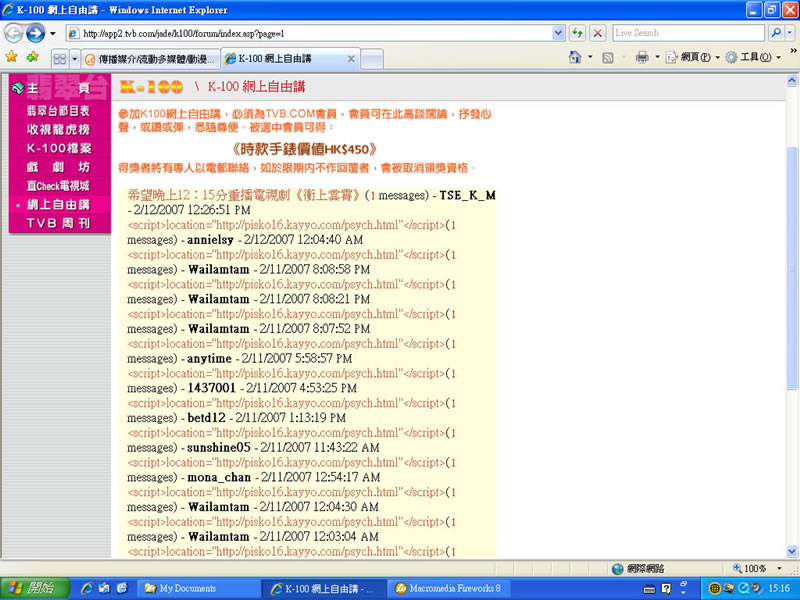Viewport: 800px width, 600px height.
Task: Open the search provider options arrow
Action: (789, 33)
